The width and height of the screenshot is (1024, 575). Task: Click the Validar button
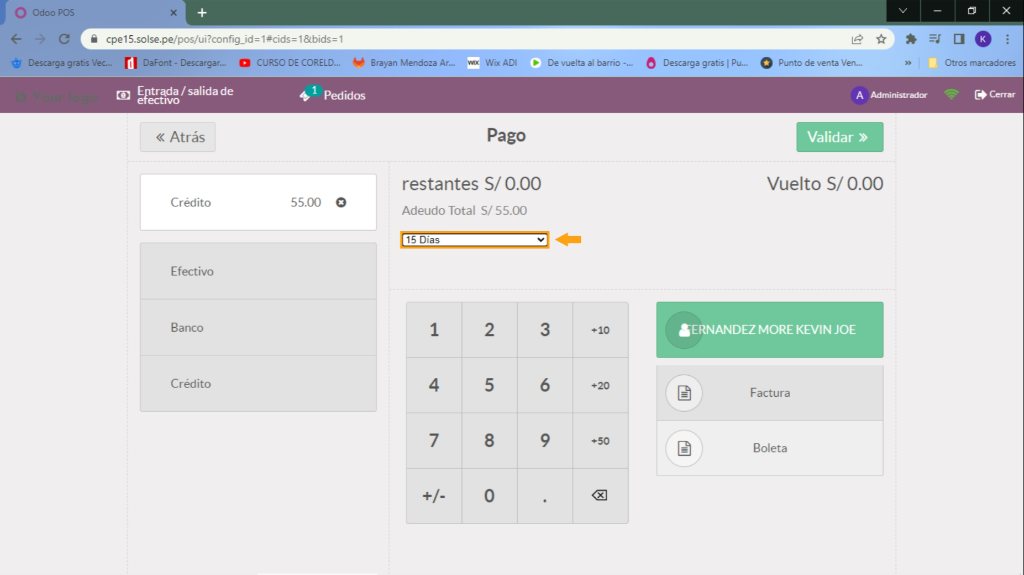pos(839,137)
